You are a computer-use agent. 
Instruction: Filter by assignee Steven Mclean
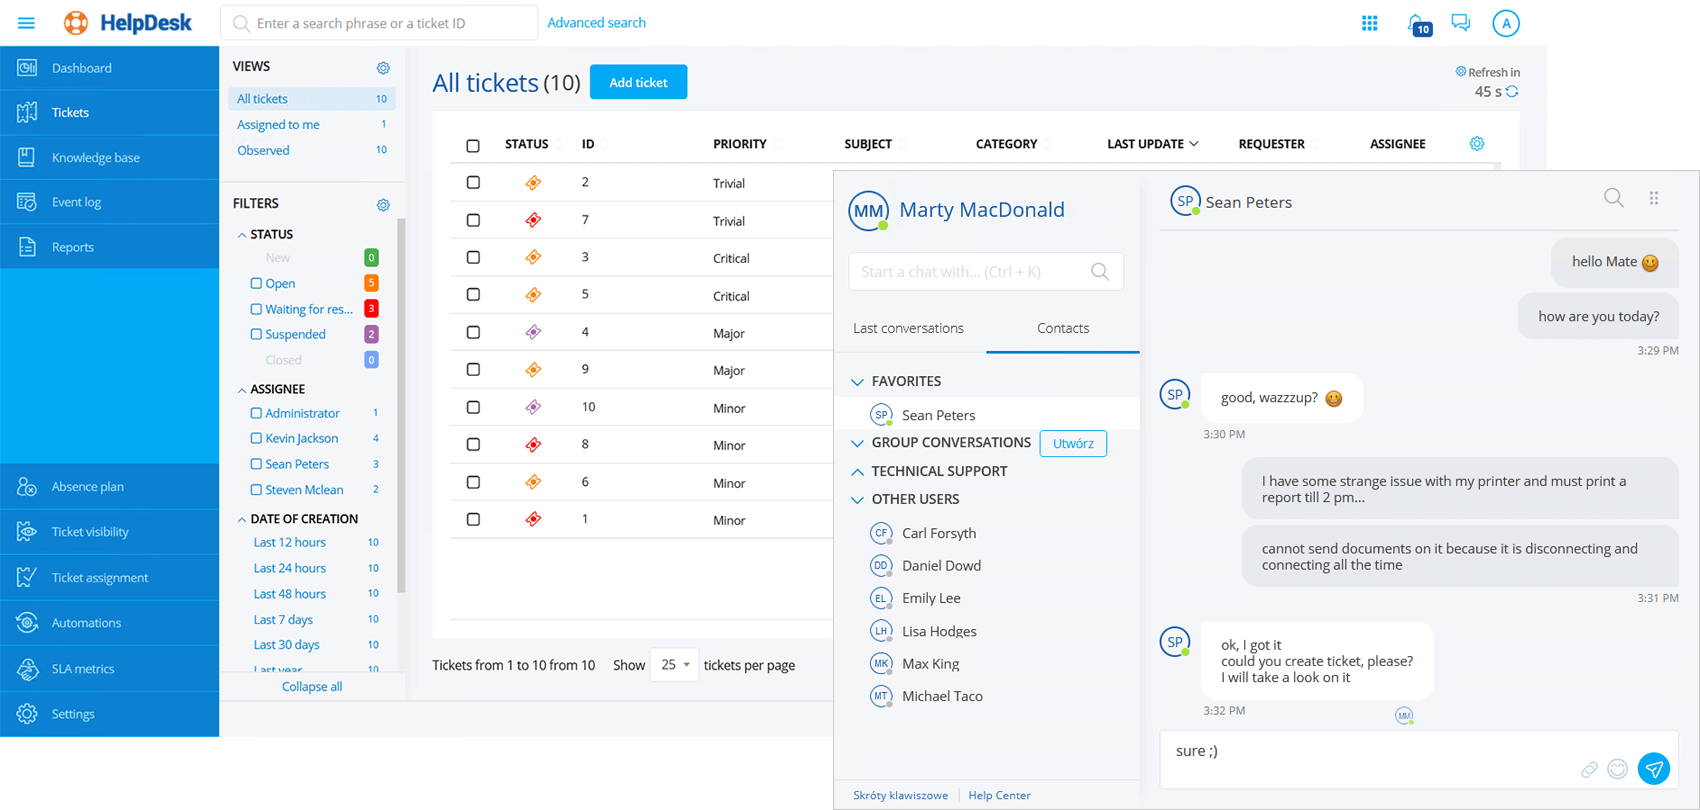pyautogui.click(x=256, y=490)
